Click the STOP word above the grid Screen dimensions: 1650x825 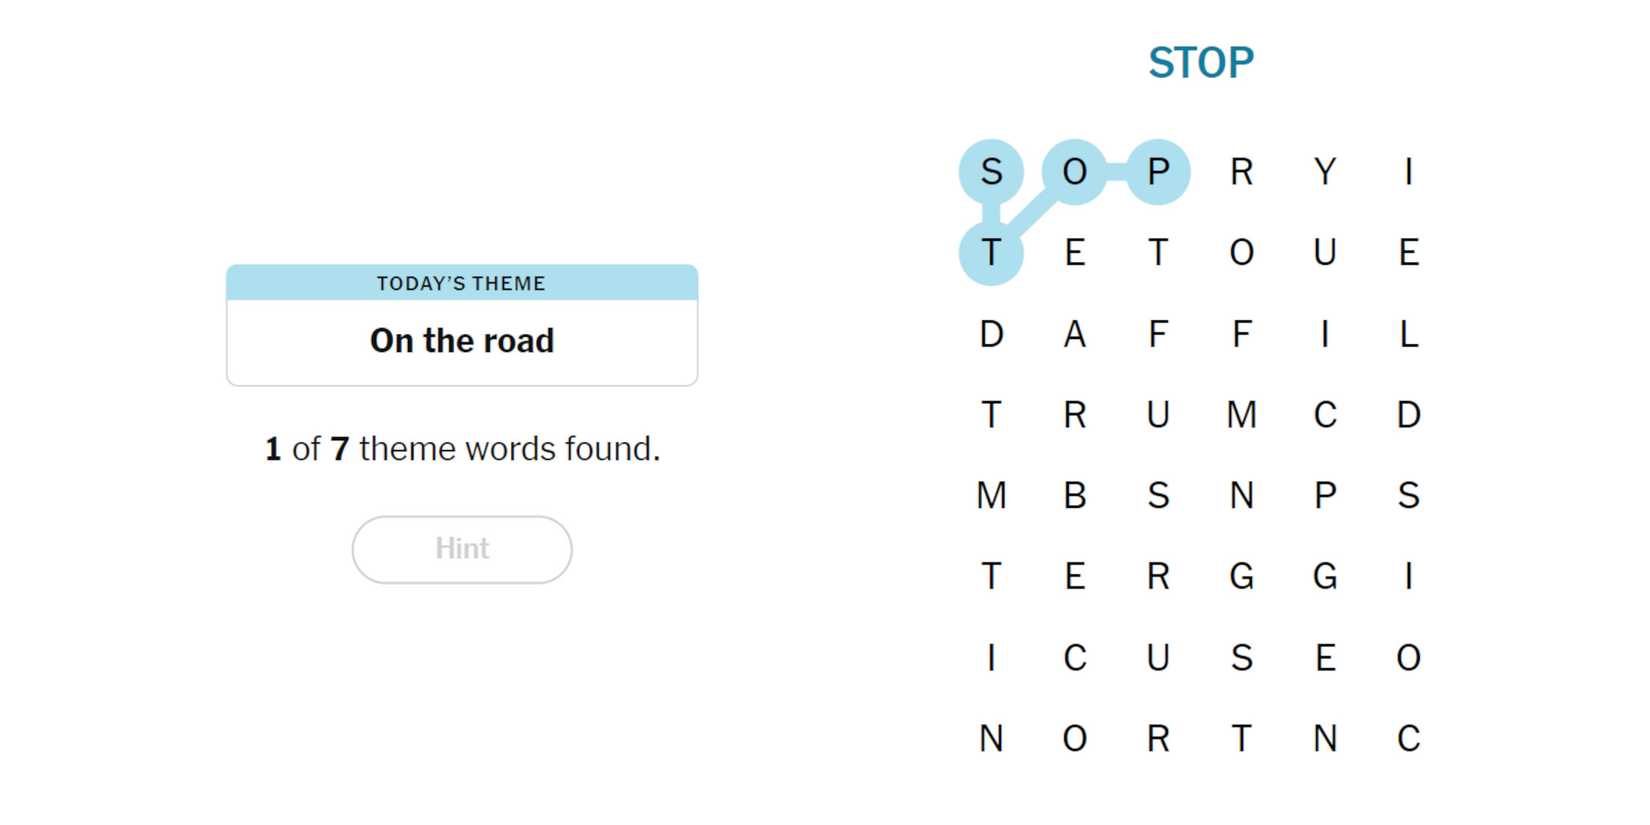click(x=1200, y=63)
